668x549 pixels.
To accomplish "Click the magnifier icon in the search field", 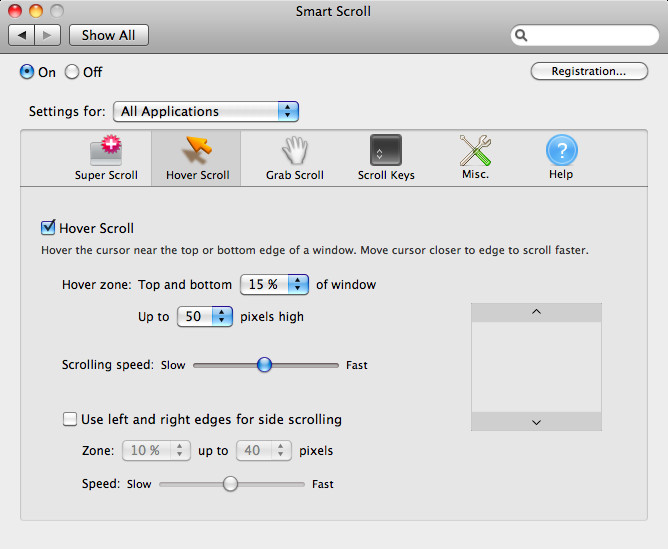I will pos(521,35).
